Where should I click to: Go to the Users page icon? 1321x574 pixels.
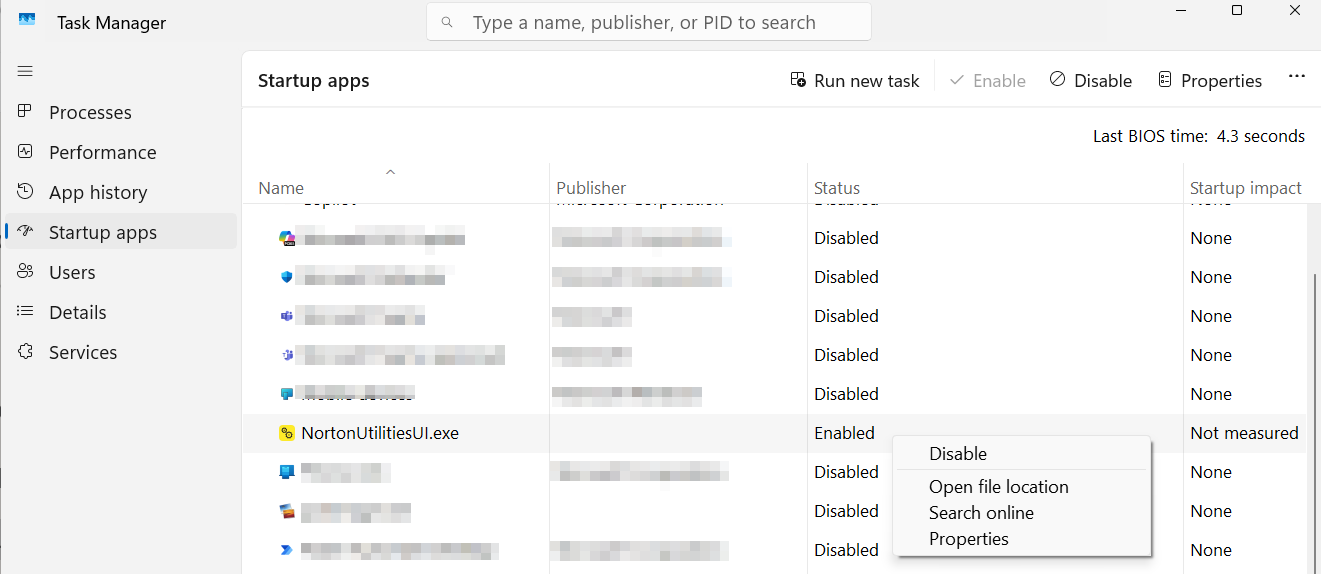(25, 272)
